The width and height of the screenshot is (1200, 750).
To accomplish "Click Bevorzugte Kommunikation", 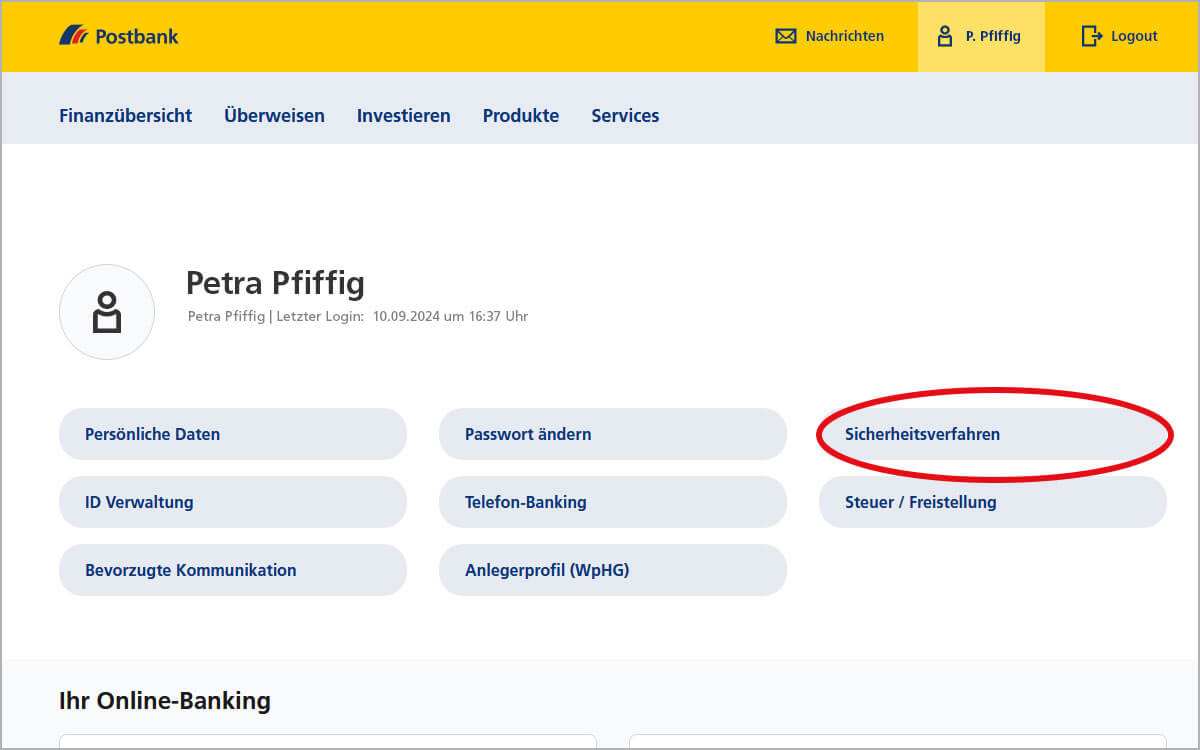I will click(232, 570).
